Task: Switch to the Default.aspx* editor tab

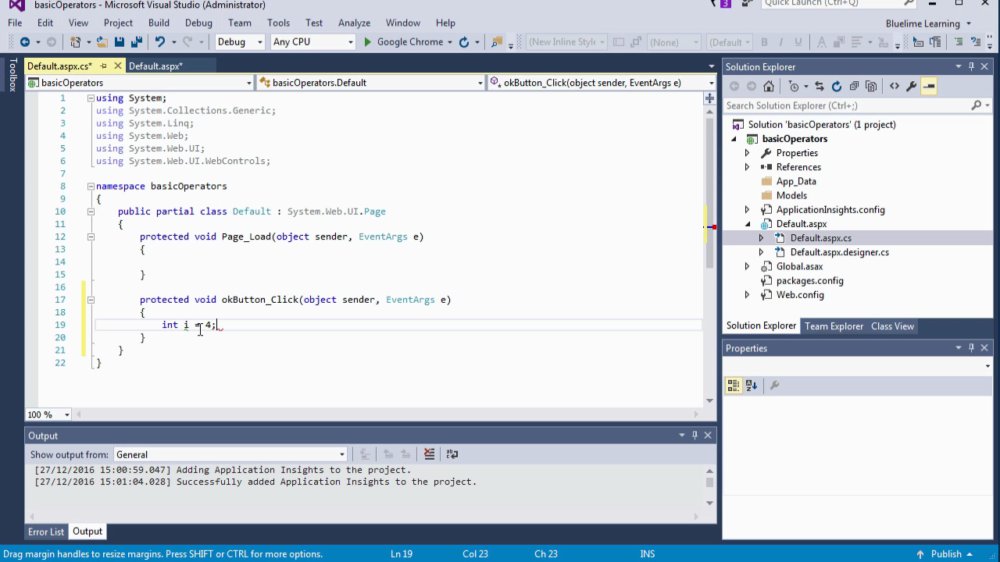Action: coord(156,66)
